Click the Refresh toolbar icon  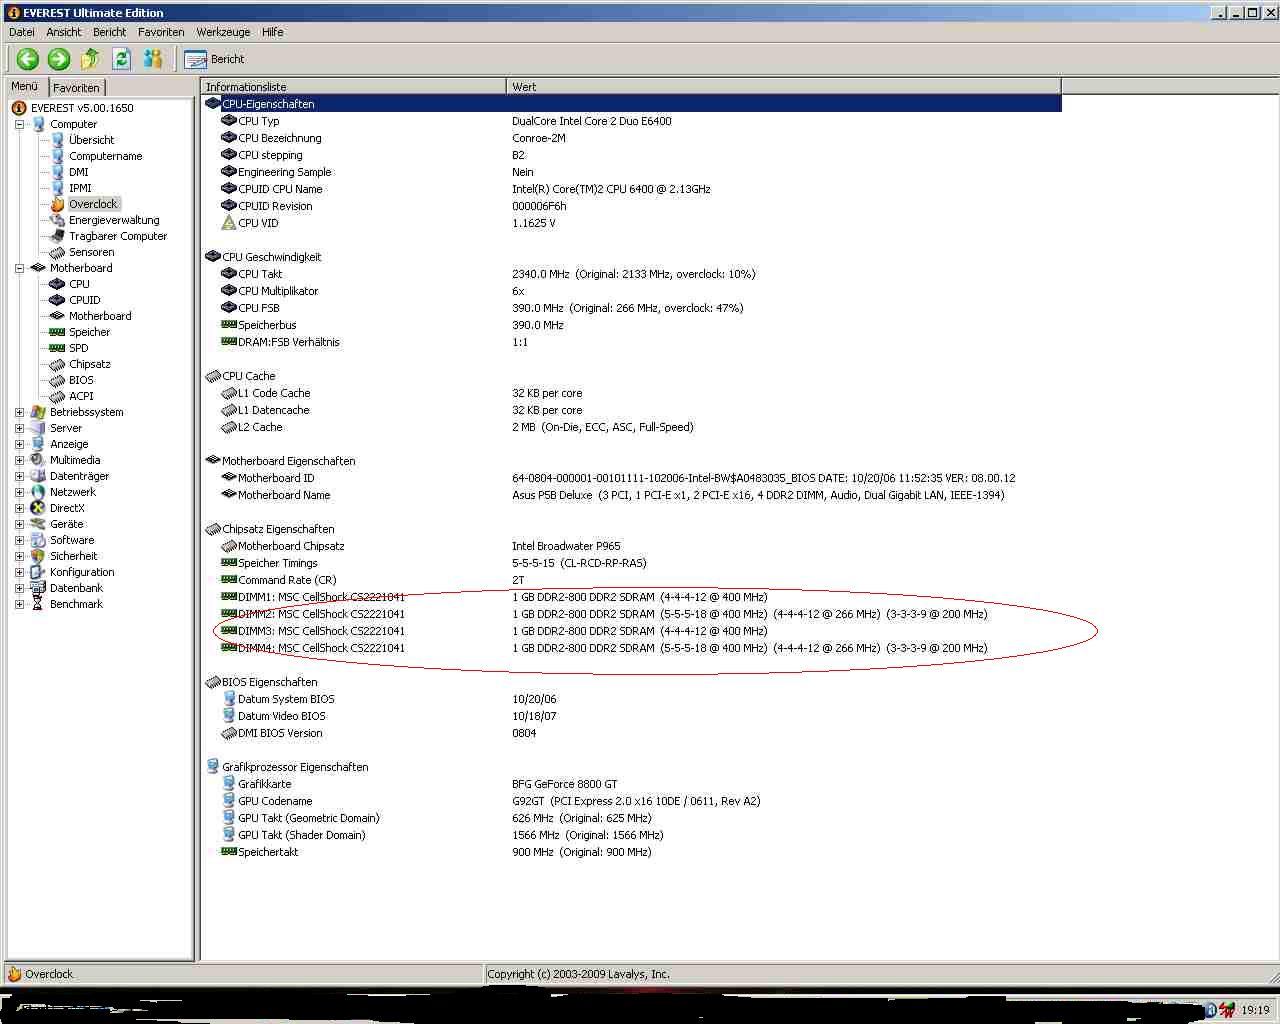[x=122, y=59]
